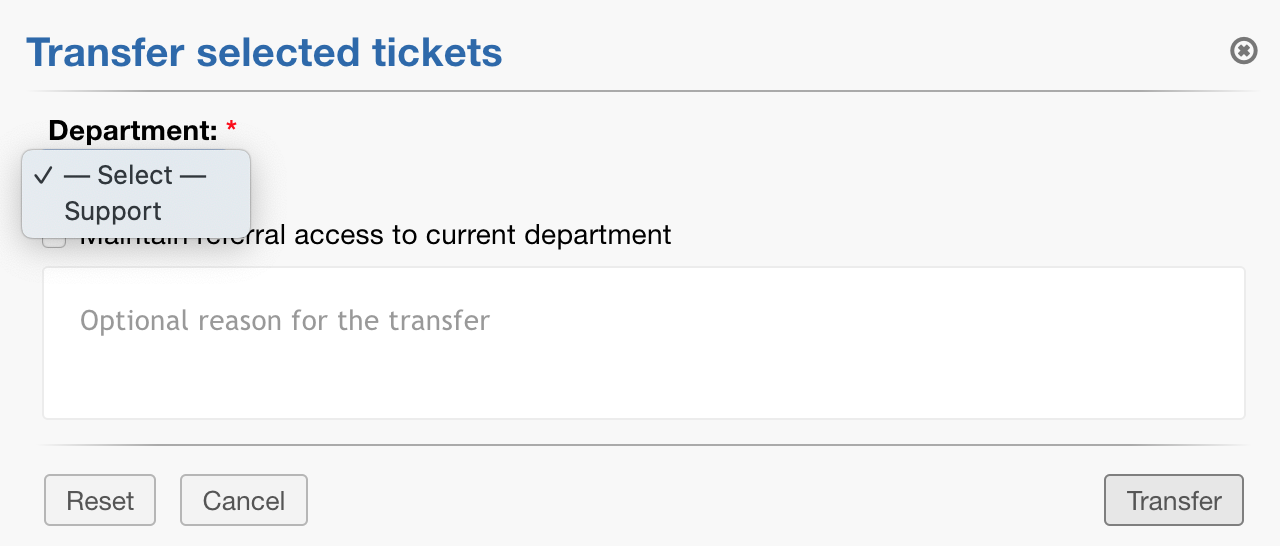Screen dimensions: 1280x546
Task: Hit Cancel to abort the transfer
Action: click(243, 500)
